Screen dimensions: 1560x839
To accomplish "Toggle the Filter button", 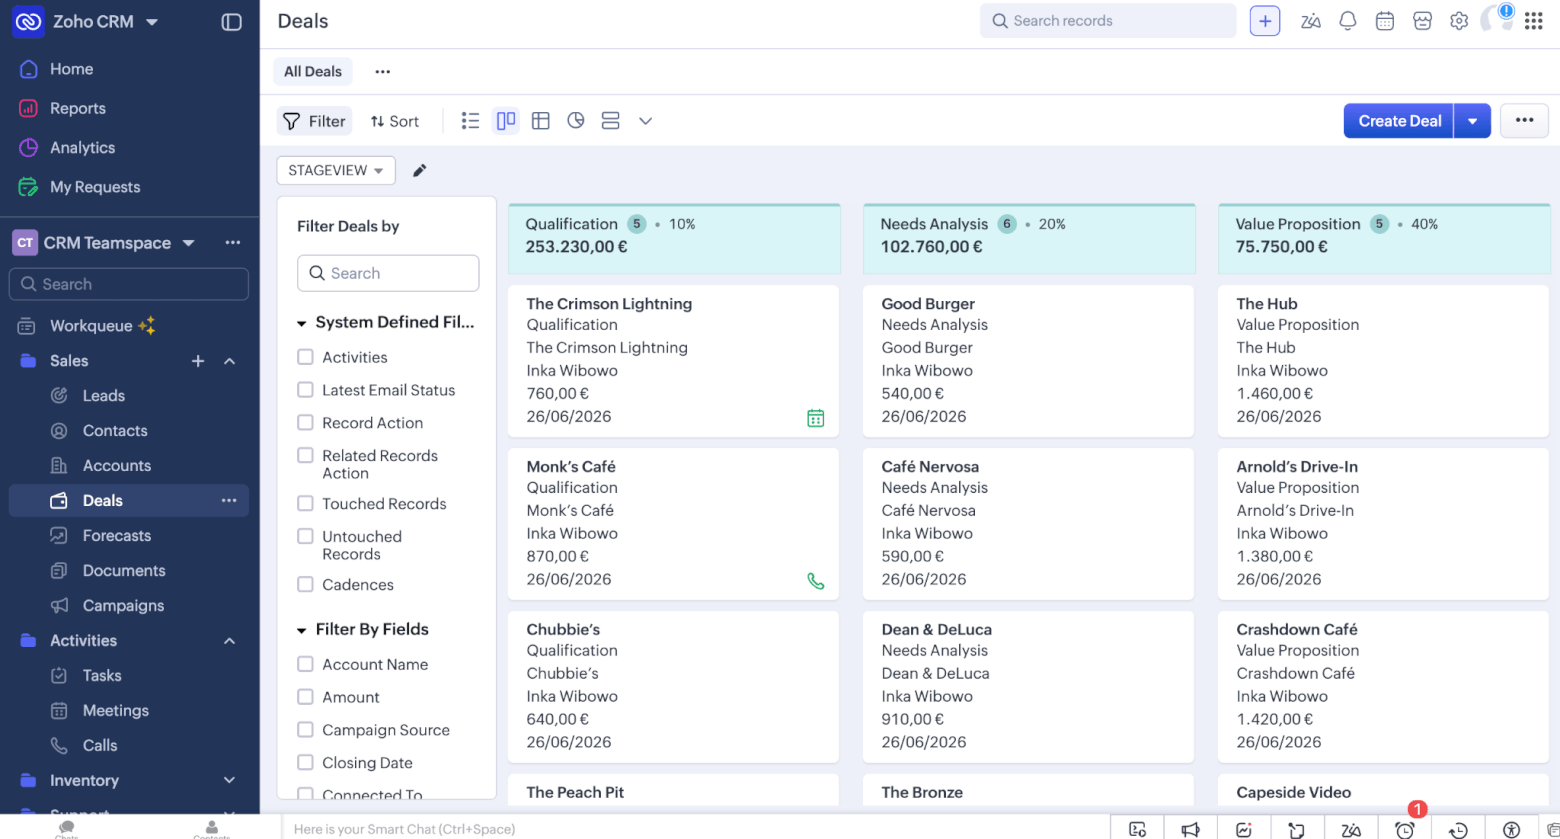I will (x=315, y=121).
